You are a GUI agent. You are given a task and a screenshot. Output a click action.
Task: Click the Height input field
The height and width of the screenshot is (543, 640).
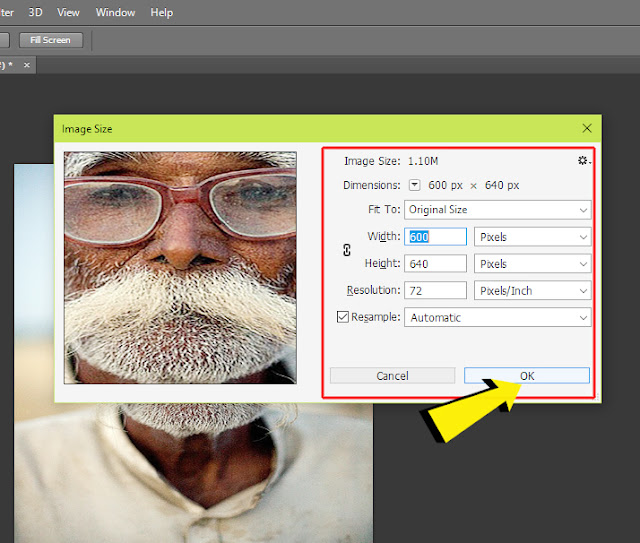(435, 264)
